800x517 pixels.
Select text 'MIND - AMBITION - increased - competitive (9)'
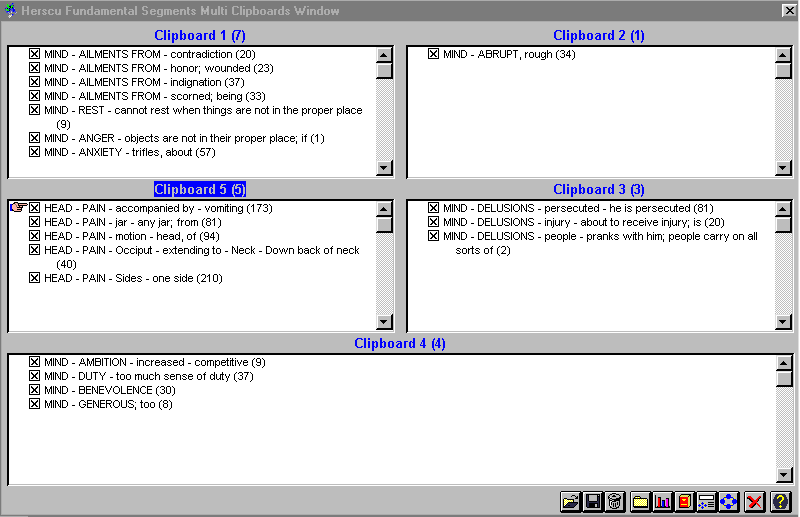155,362
